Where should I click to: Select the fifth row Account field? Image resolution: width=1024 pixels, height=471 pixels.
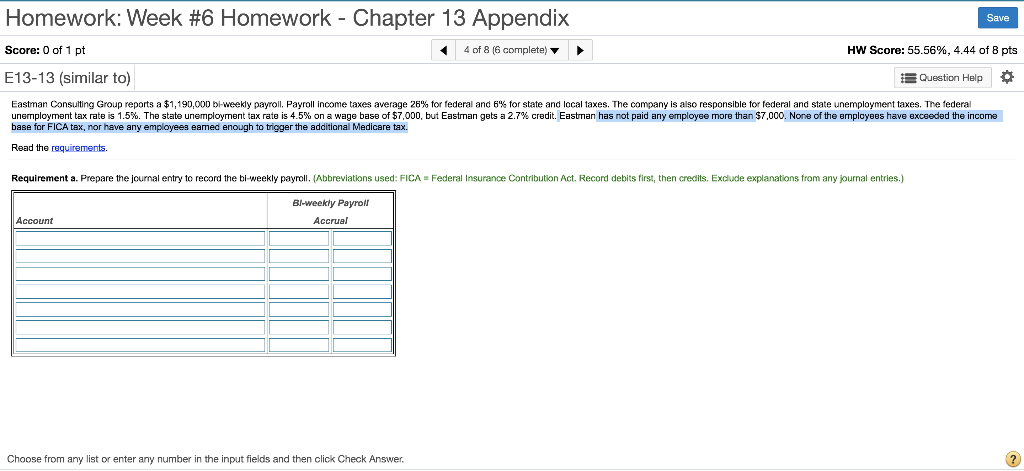(140, 309)
